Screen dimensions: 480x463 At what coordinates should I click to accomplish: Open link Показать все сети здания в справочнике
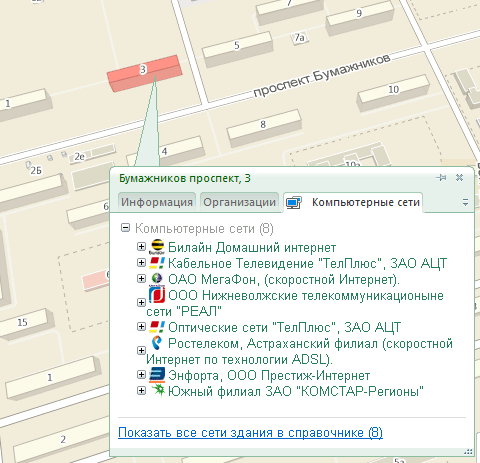250,433
